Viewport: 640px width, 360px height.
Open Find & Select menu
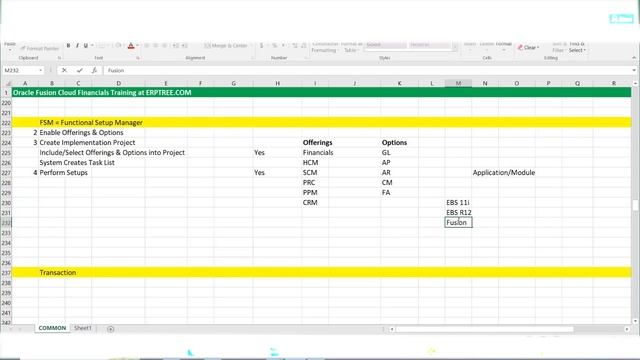coord(577,47)
